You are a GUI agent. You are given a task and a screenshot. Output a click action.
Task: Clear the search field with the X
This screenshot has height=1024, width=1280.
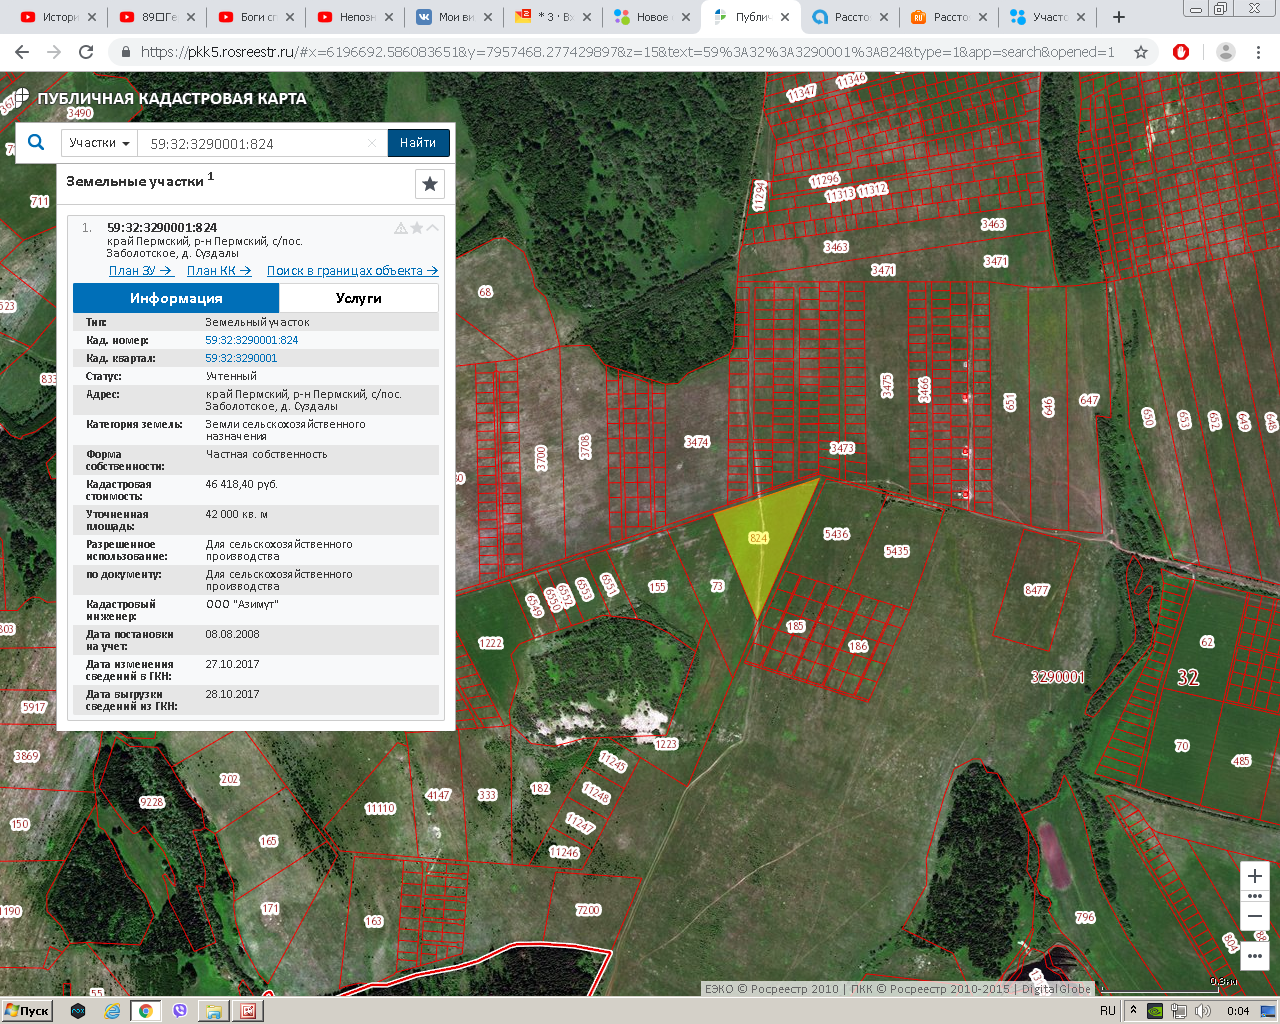tap(372, 143)
